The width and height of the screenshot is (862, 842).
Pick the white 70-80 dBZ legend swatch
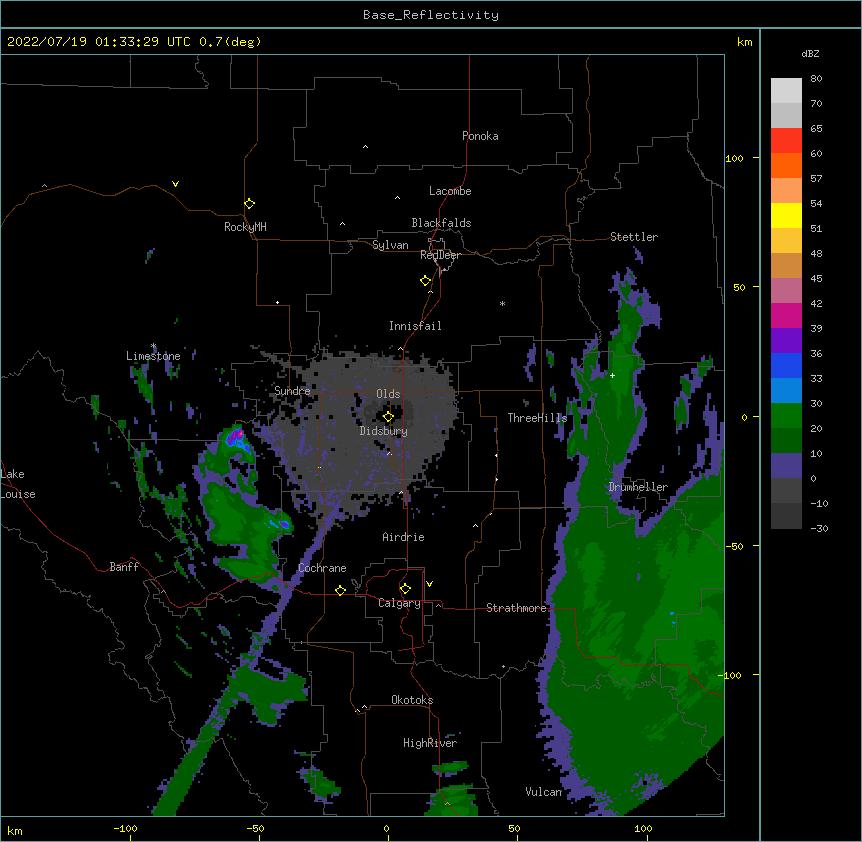[786, 91]
